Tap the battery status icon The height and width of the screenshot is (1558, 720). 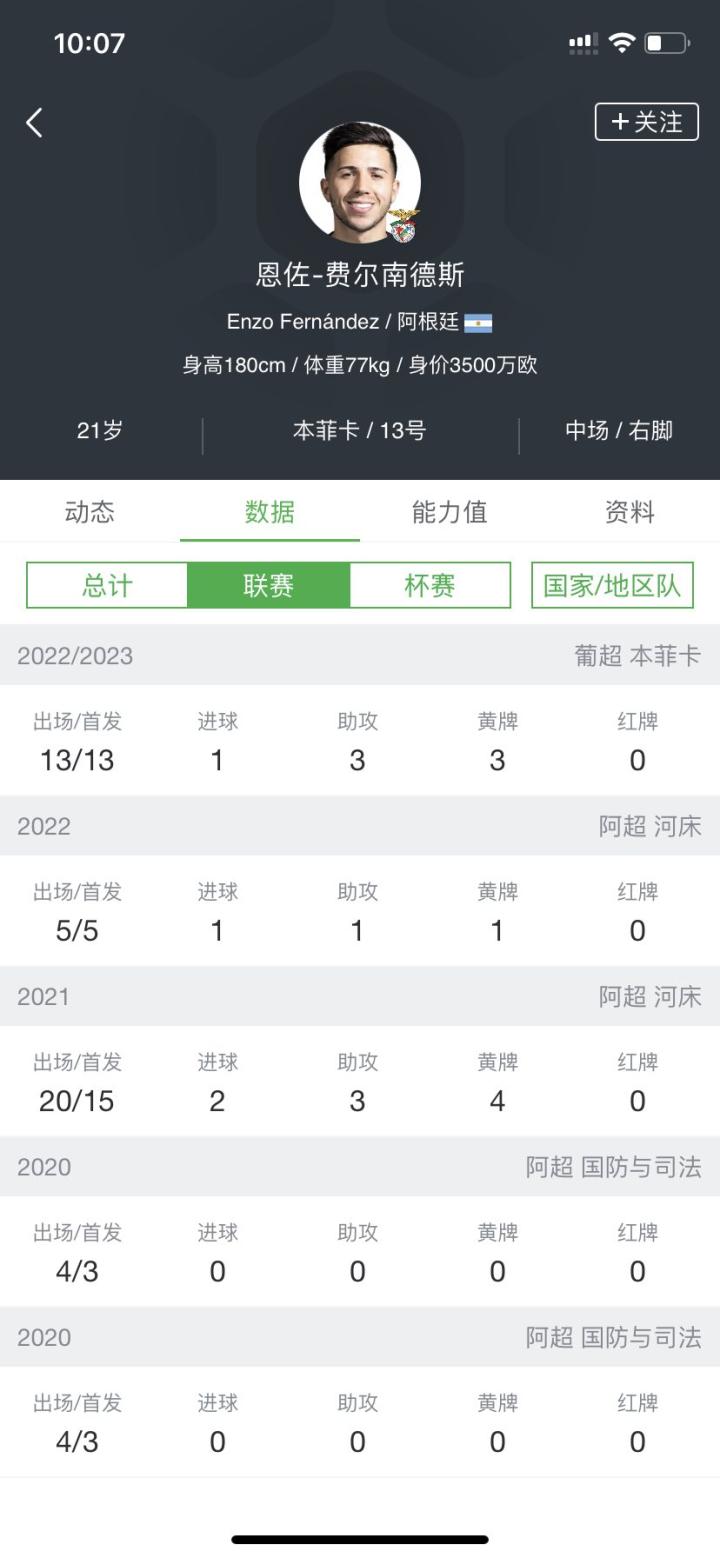[x=667, y=43]
